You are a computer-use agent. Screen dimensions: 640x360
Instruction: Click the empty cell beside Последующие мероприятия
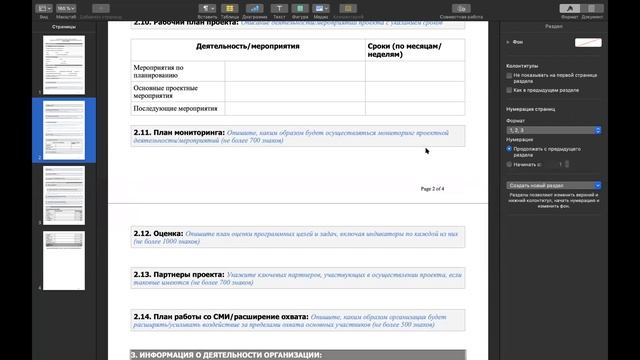pos(295,109)
